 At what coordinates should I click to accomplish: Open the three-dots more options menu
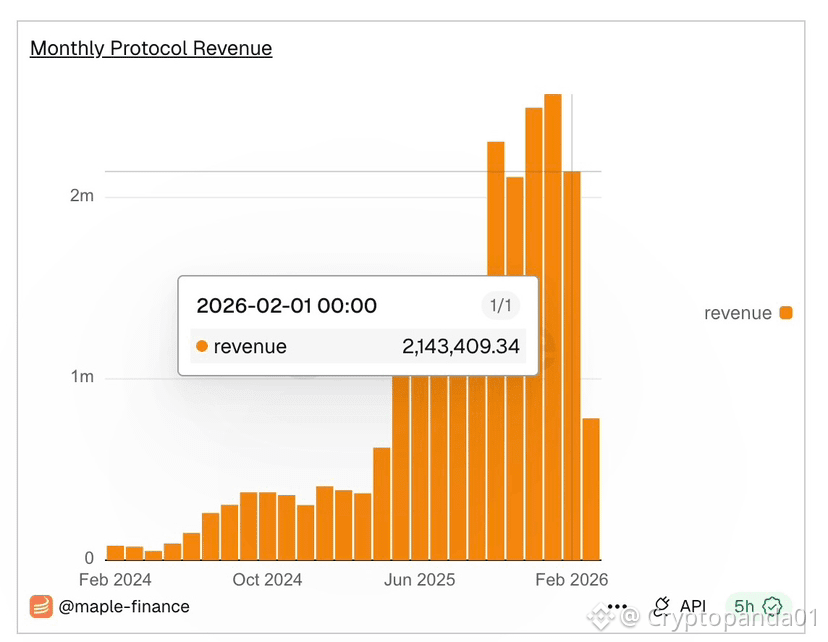tap(617, 607)
